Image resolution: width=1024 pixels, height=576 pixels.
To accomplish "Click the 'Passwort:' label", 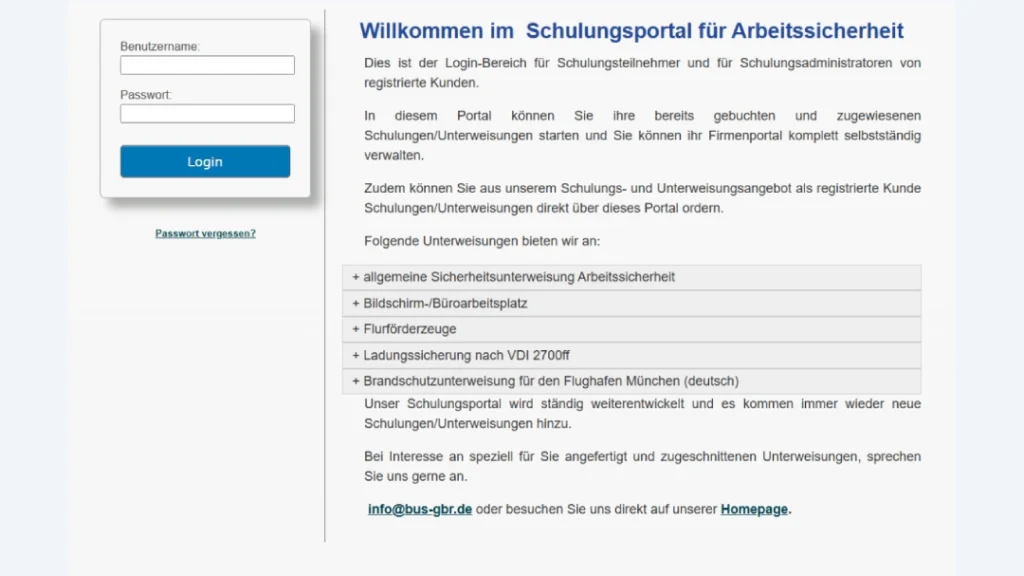I will pyautogui.click(x=146, y=95).
